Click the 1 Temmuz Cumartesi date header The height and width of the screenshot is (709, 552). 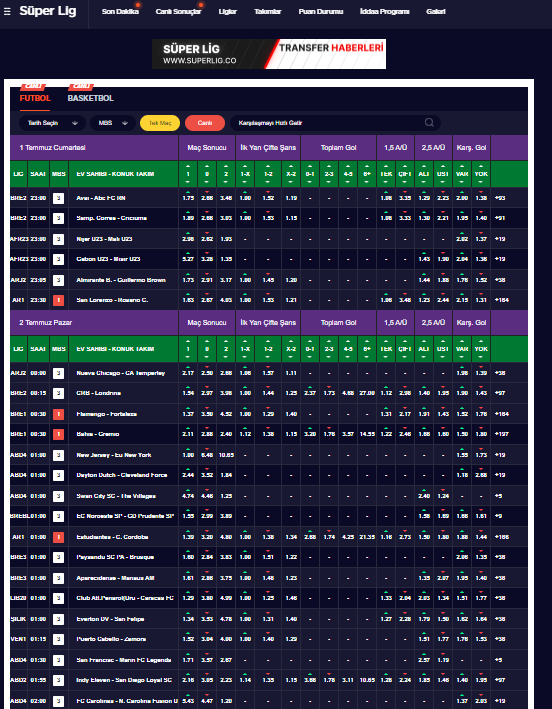click(x=52, y=147)
